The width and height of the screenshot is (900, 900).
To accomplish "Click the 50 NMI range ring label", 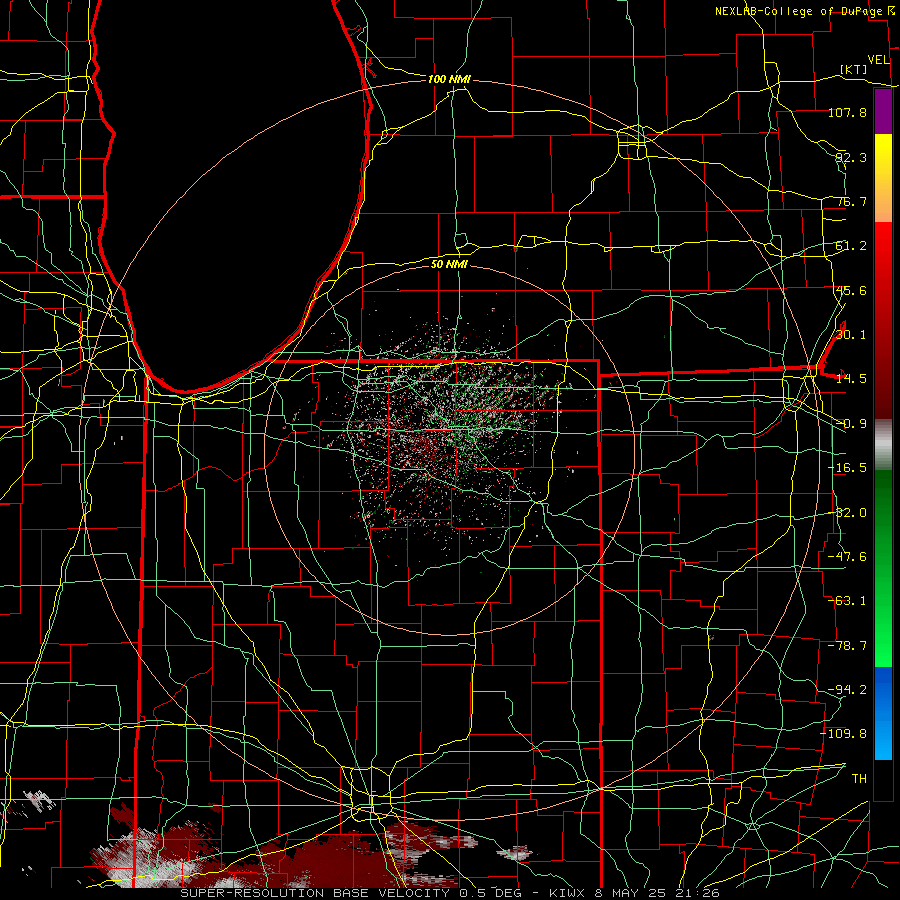I will coord(449,264).
